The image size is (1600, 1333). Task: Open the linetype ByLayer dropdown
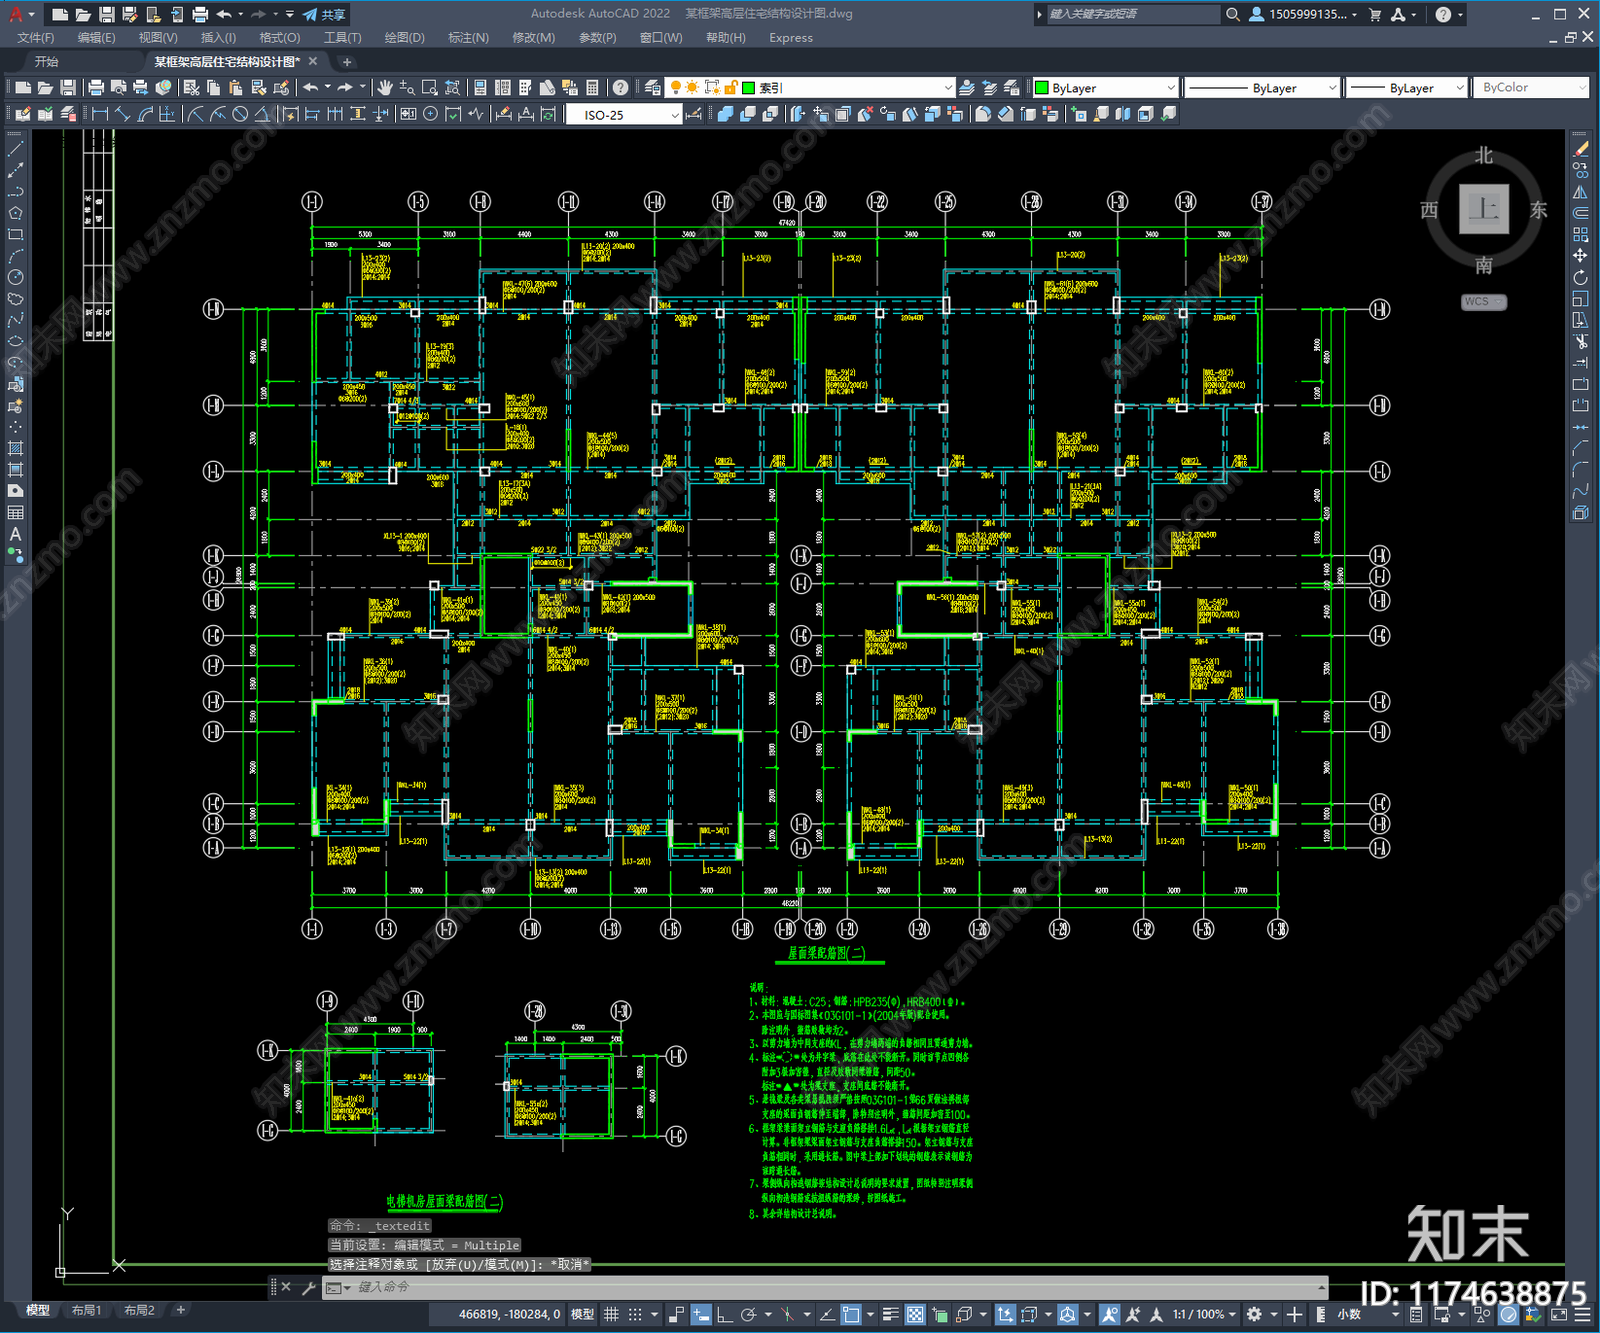click(1262, 88)
